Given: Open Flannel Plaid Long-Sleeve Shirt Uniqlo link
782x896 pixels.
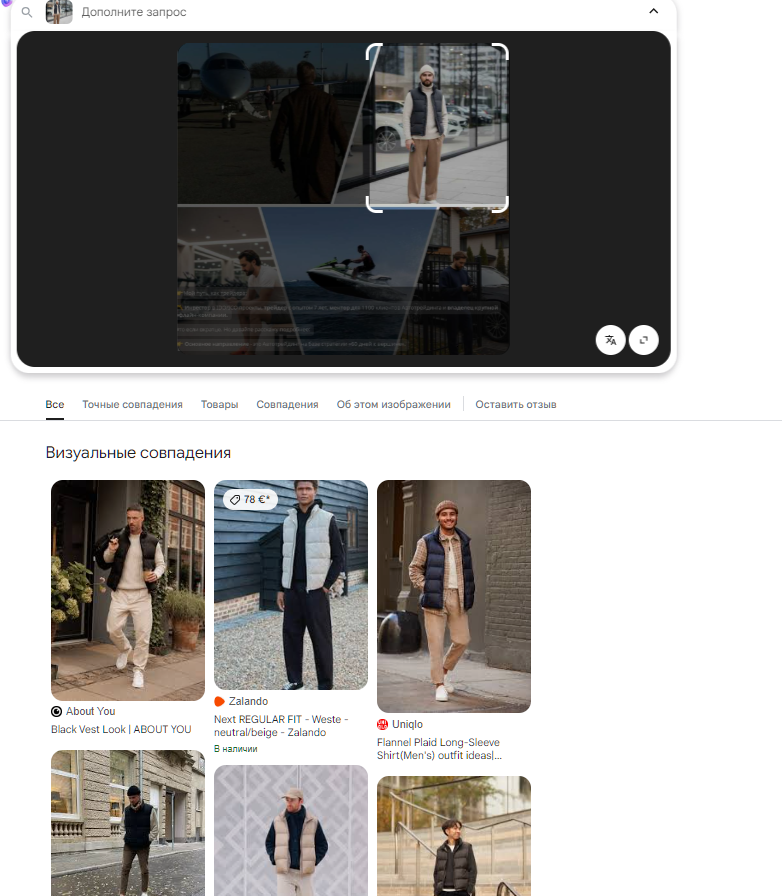Looking at the screenshot, I should [439, 749].
